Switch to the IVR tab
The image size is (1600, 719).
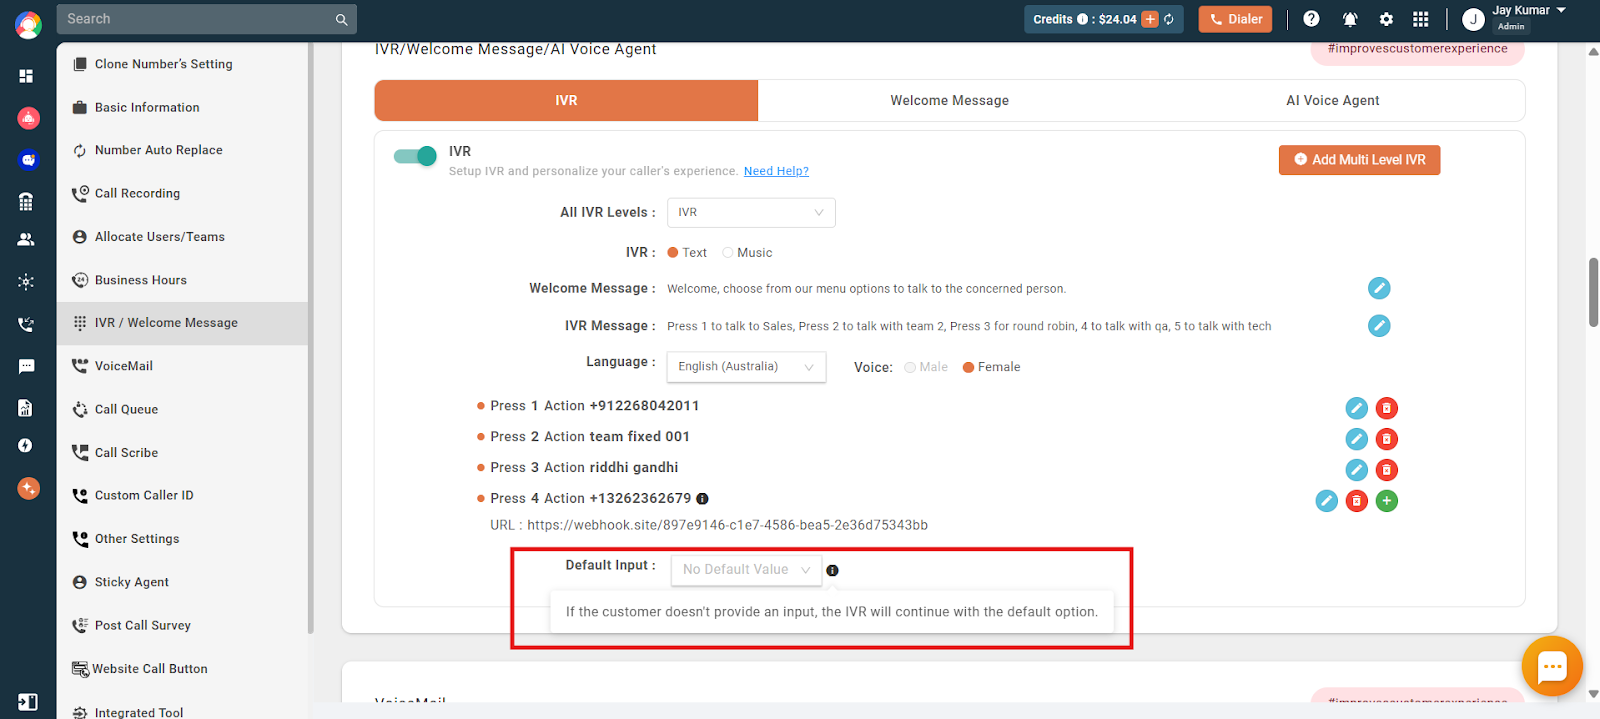[566, 100]
